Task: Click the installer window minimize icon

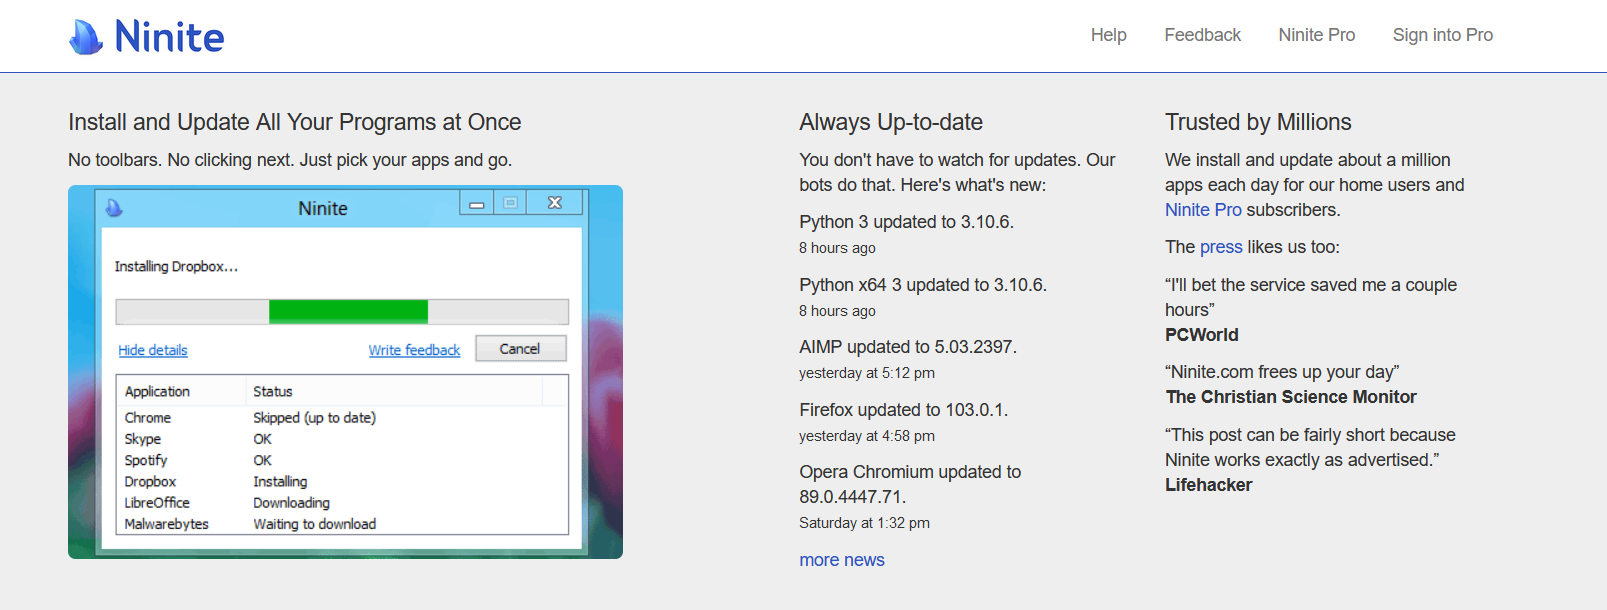Action: (x=477, y=204)
